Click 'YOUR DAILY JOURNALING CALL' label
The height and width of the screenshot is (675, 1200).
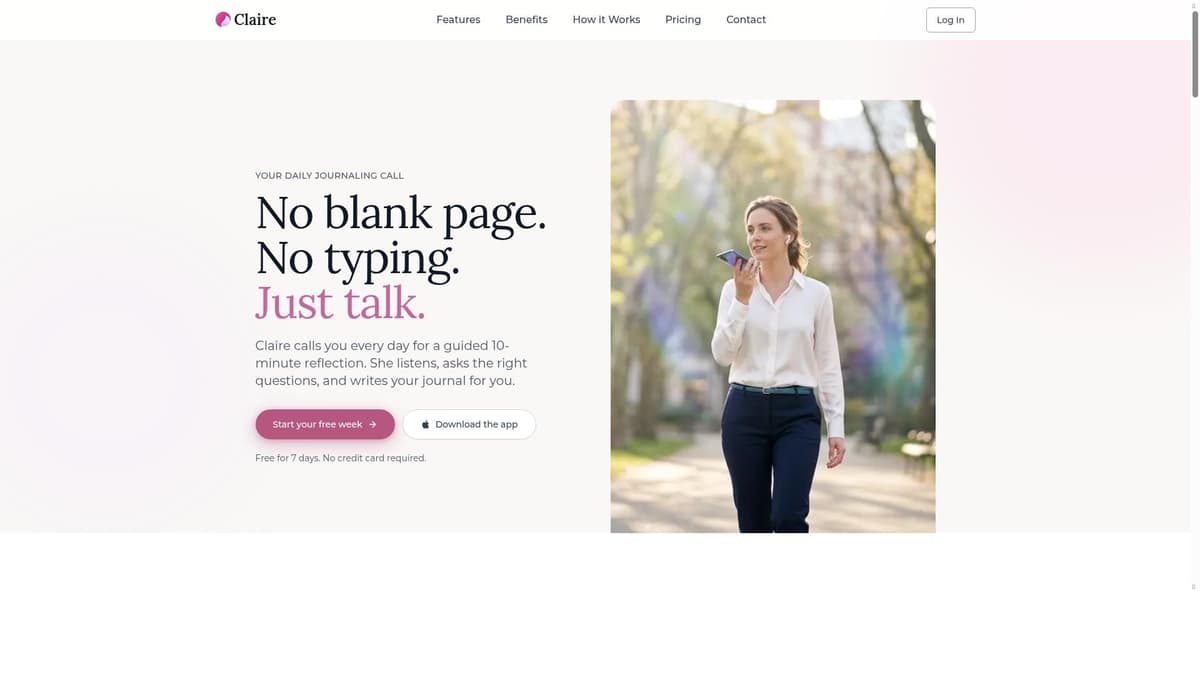[330, 176]
